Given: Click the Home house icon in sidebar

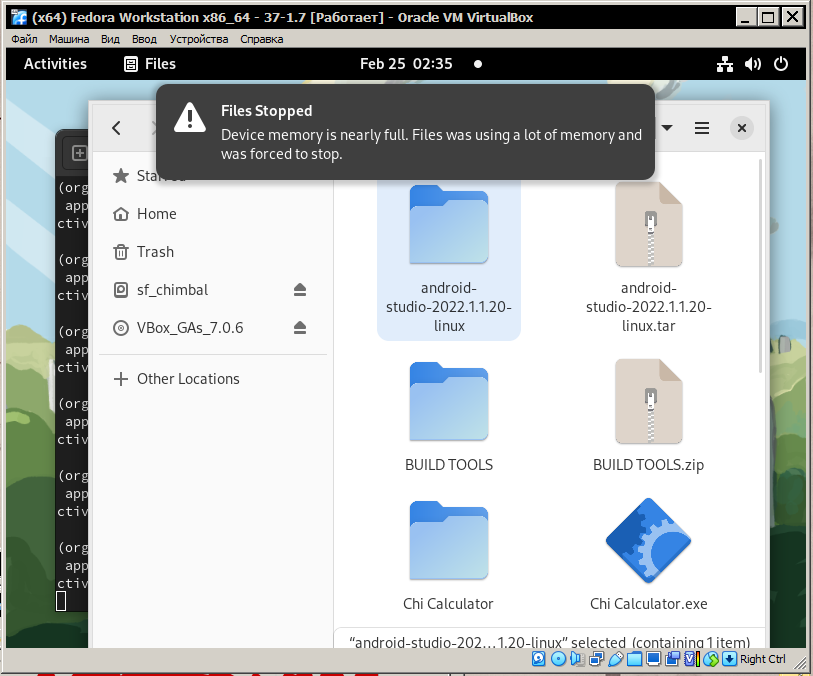Looking at the screenshot, I should (121, 214).
